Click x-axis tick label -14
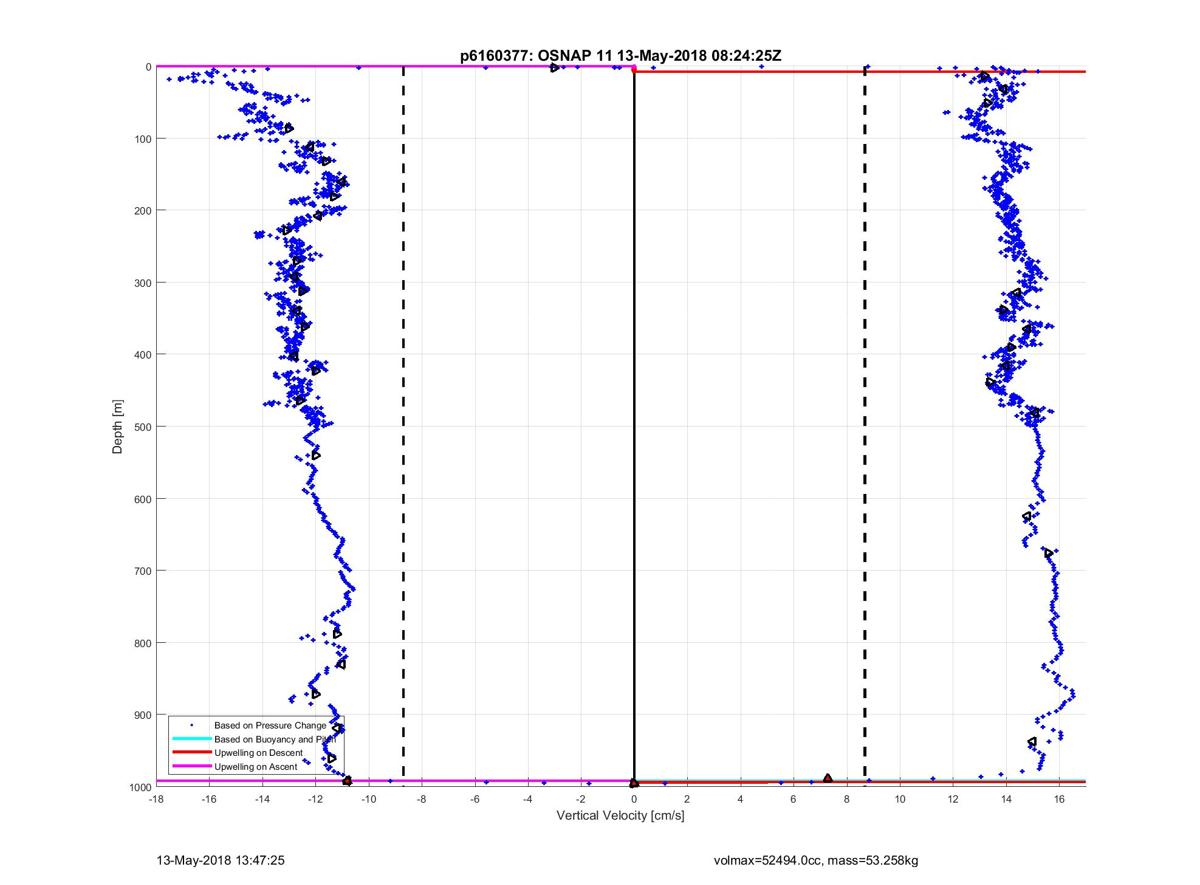 tap(262, 799)
